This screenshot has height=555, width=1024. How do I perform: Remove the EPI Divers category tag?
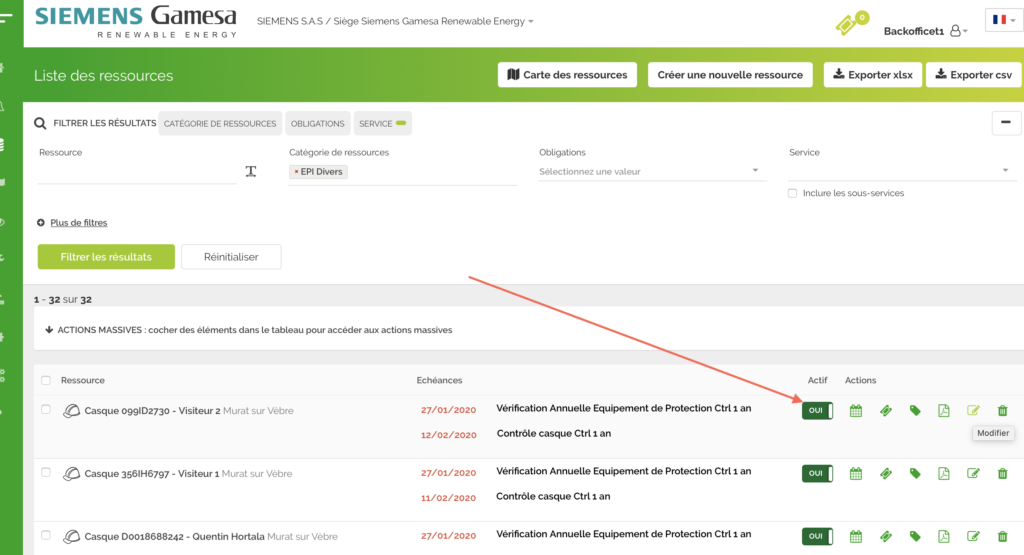click(x=297, y=172)
